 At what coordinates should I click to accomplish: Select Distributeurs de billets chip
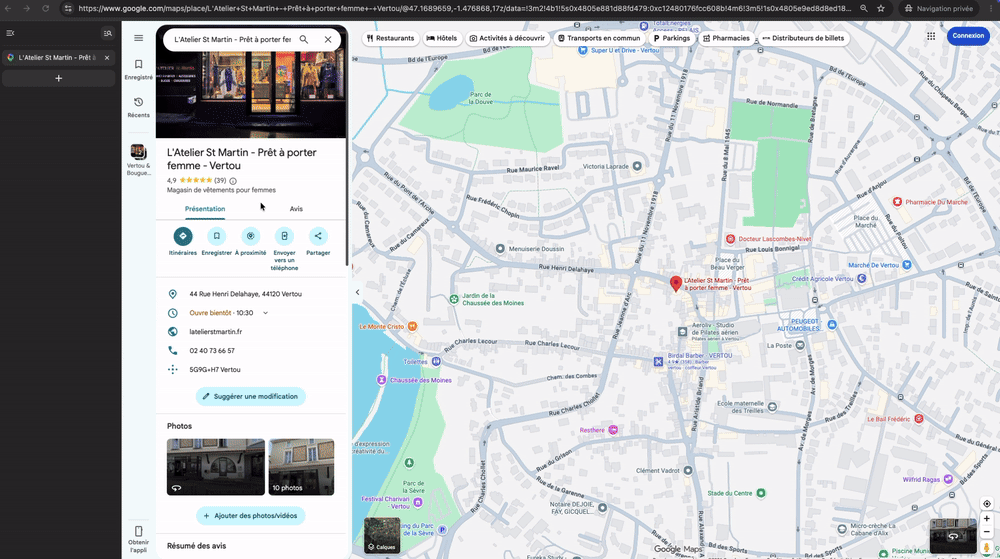tap(803, 38)
